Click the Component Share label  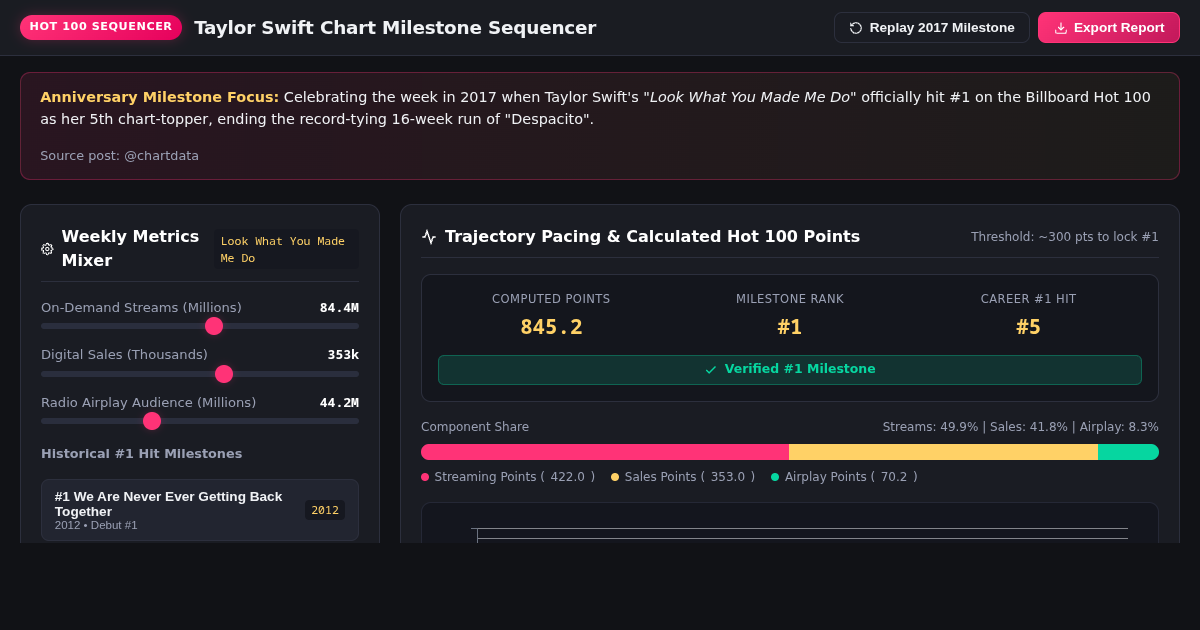[475, 427]
